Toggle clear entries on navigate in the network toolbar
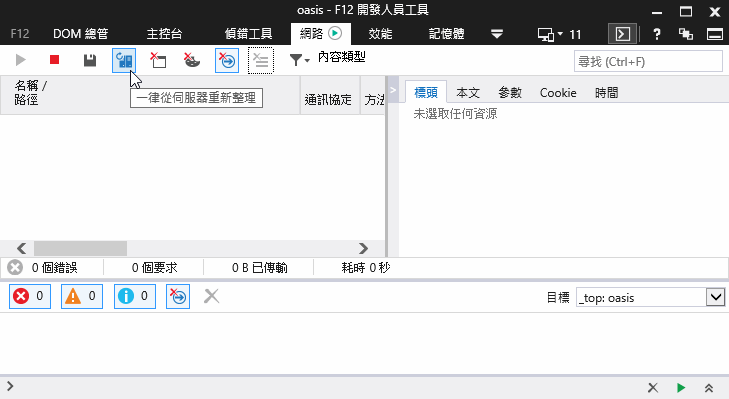Viewport: 729px width, 399px height. point(227,60)
